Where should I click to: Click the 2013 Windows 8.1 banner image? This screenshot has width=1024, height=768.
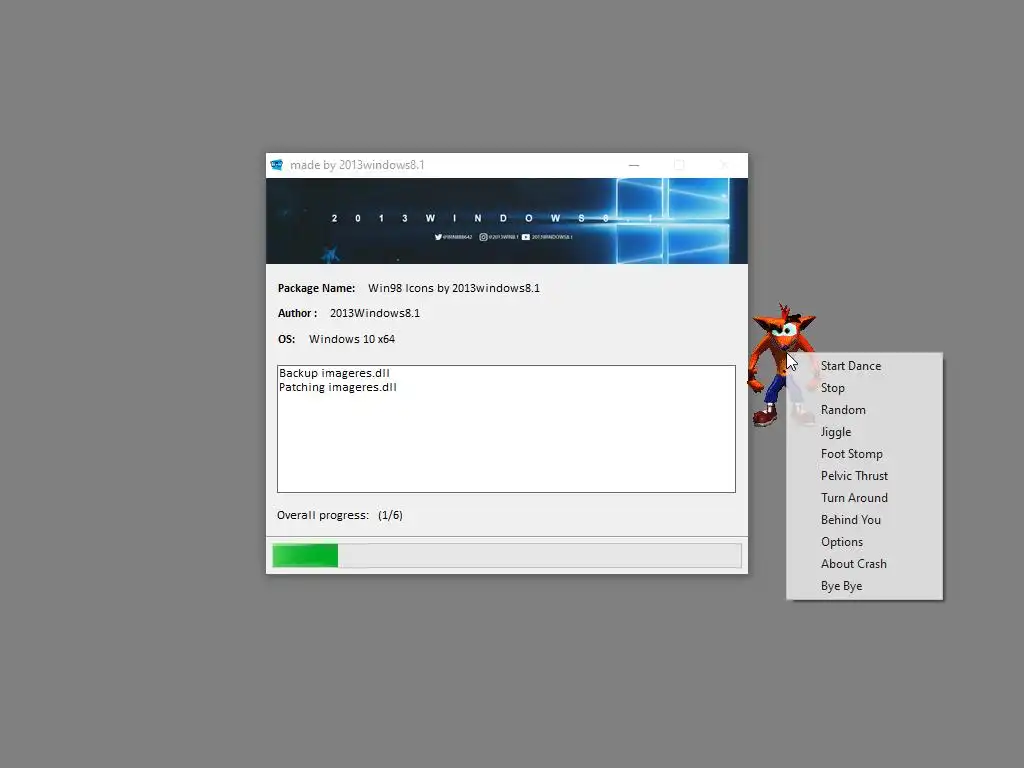(507, 221)
